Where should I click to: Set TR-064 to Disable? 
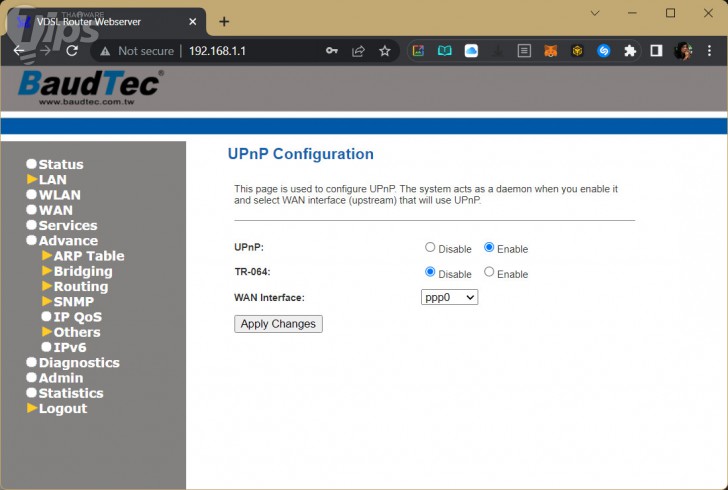(430, 272)
